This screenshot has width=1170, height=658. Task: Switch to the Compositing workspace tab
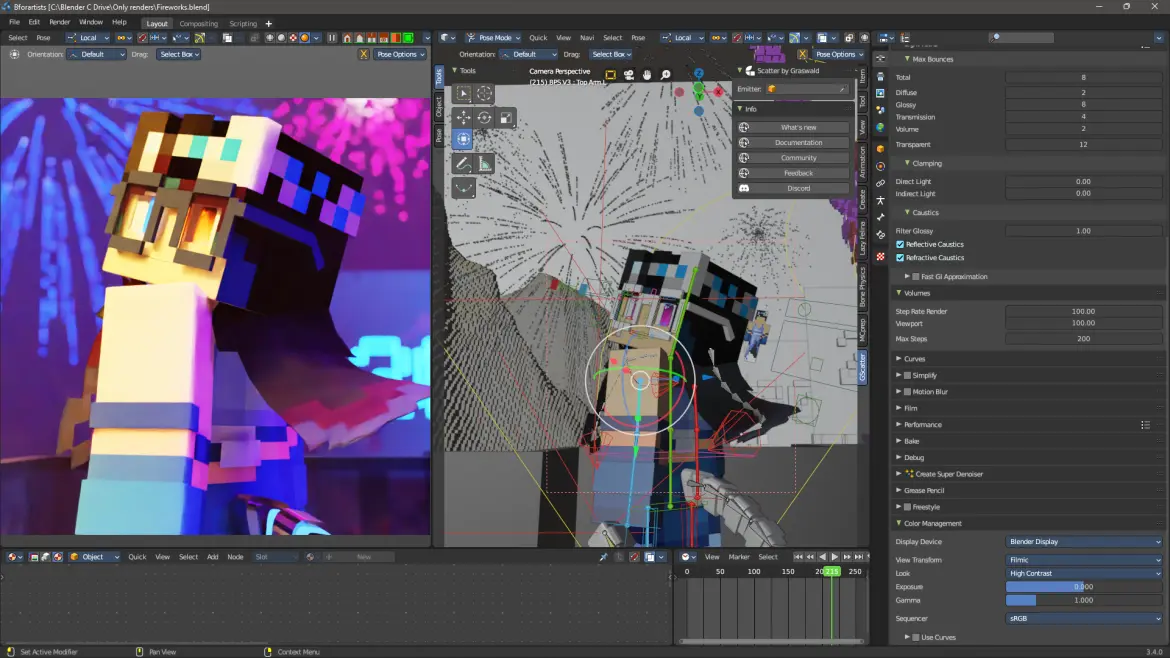point(199,23)
